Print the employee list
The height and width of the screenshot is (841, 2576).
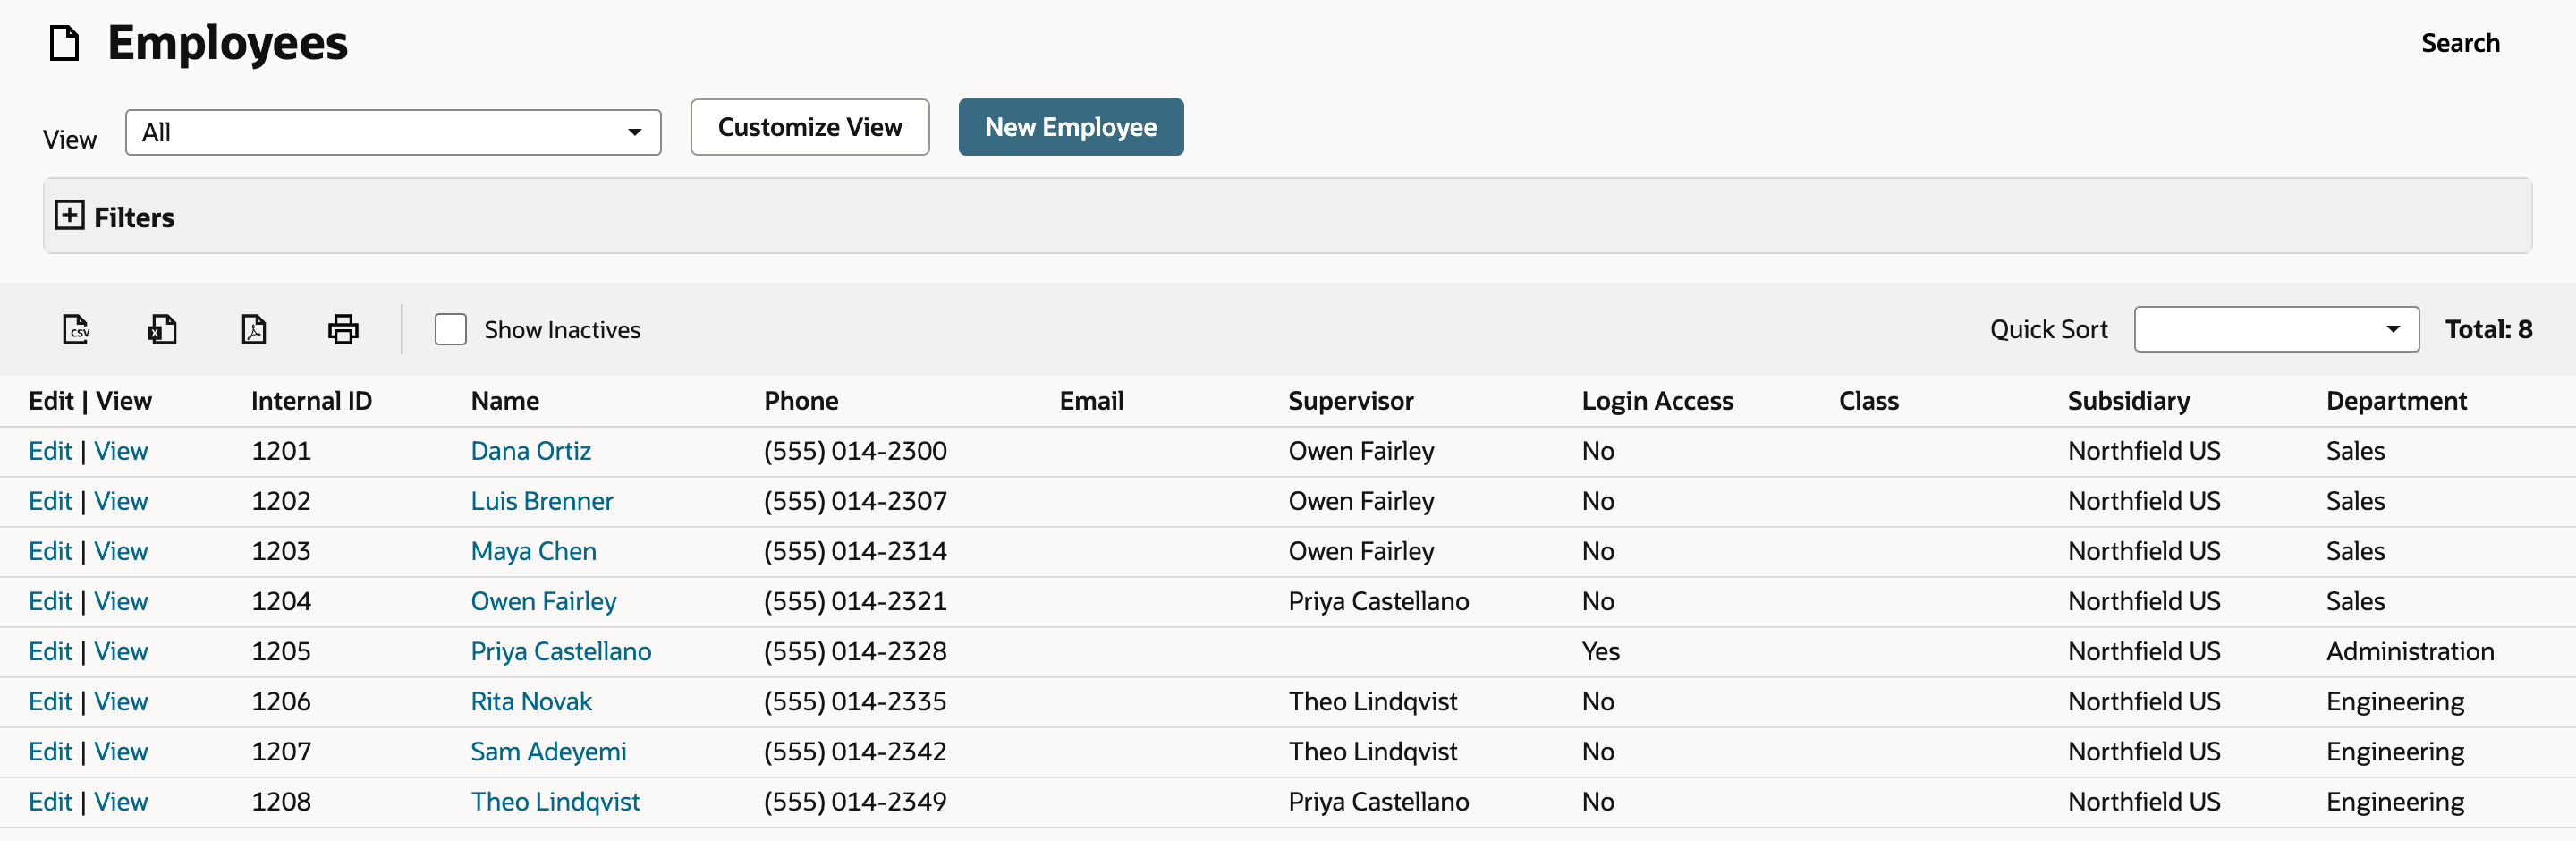tap(343, 329)
